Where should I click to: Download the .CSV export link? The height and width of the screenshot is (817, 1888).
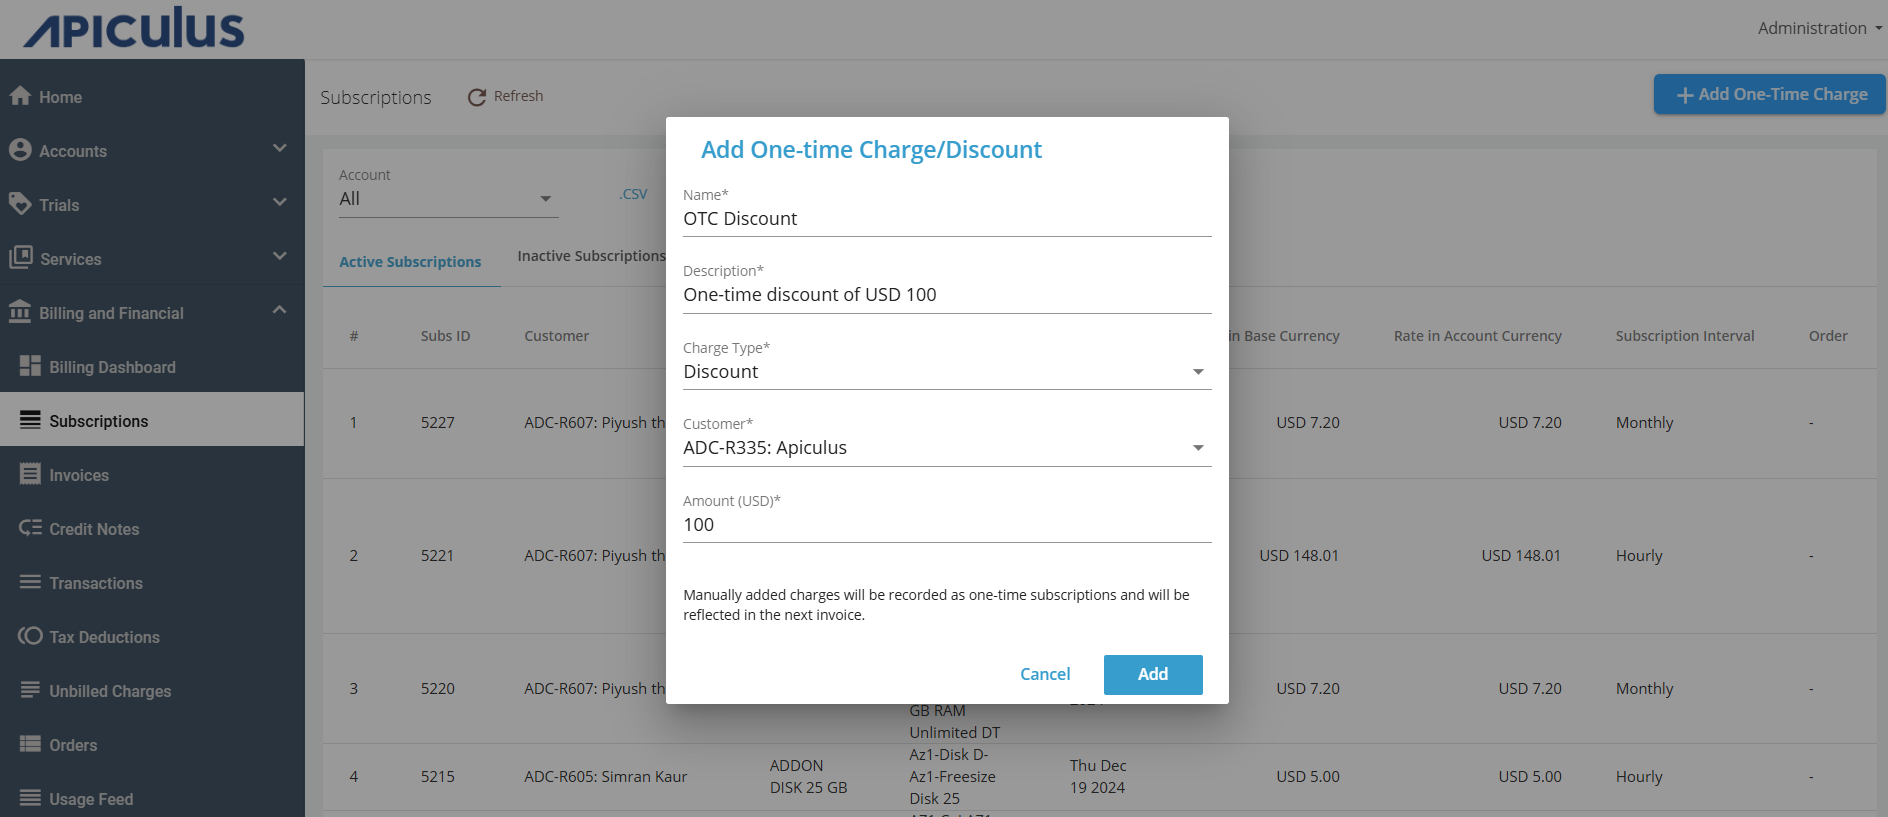tap(633, 194)
